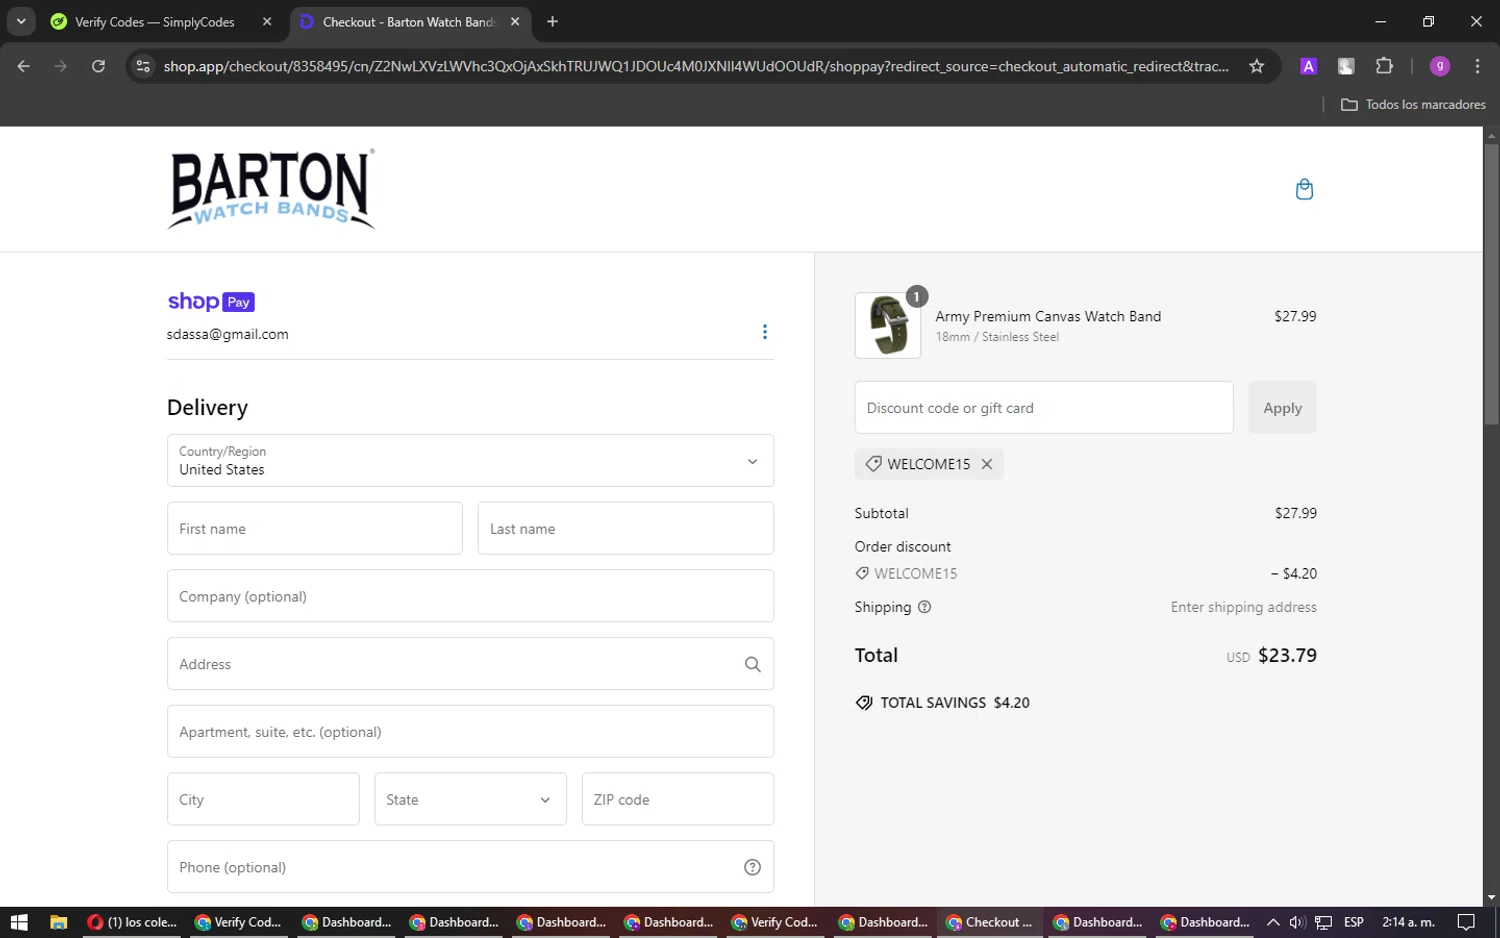Click the page vertical scrollbar thumb
Image resolution: width=1500 pixels, height=938 pixels.
(1491, 284)
